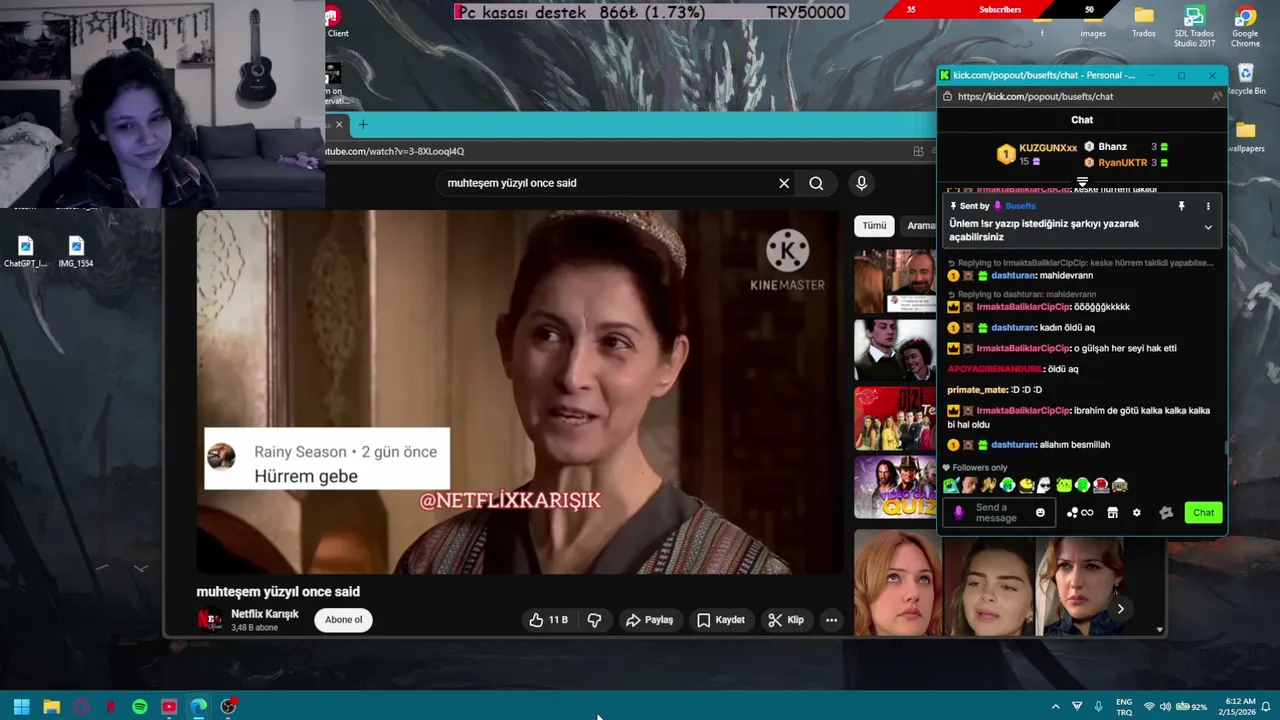Switch to Microsoft Edge in the taskbar

(199, 707)
